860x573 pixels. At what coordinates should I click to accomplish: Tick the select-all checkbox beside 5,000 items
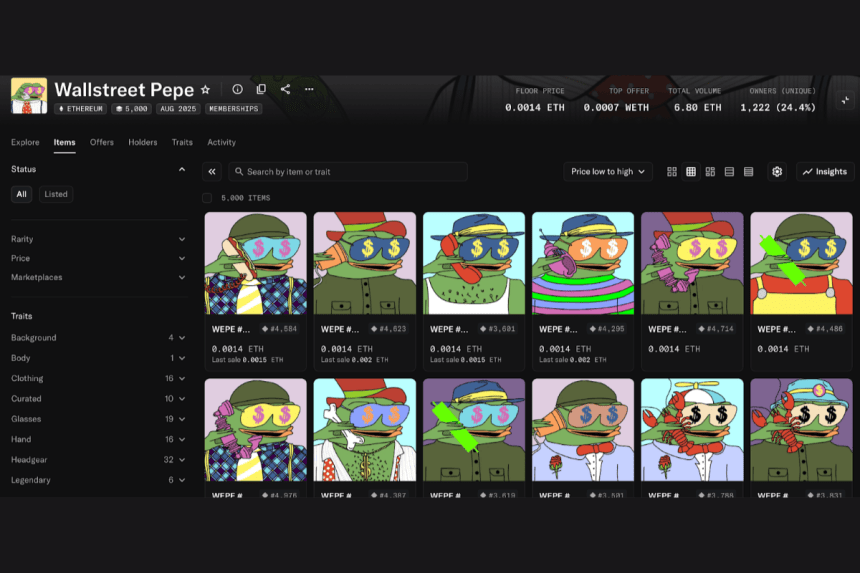[x=207, y=198]
